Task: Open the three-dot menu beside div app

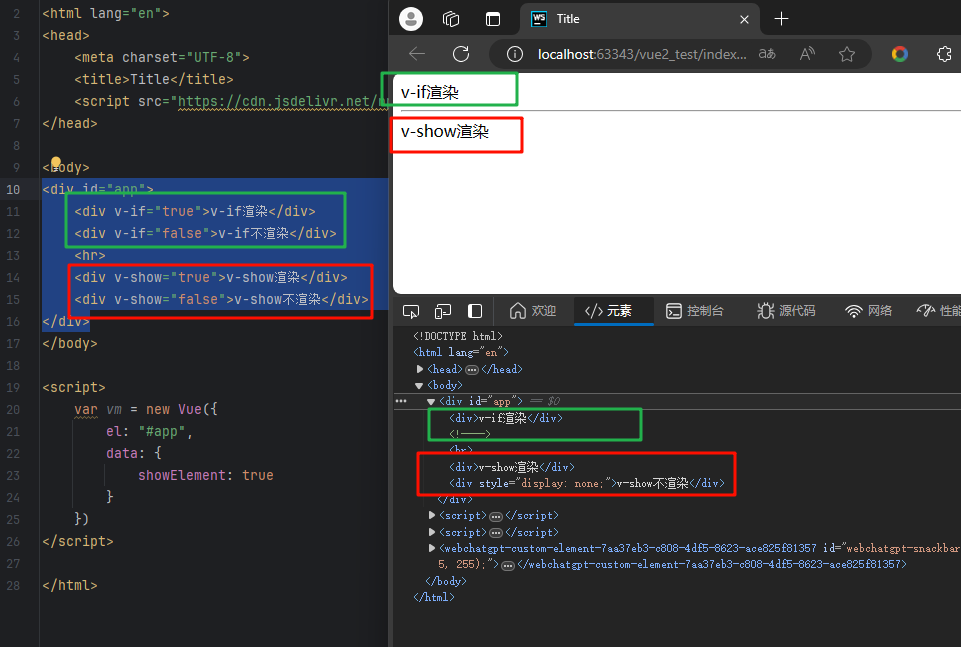Action: [401, 401]
